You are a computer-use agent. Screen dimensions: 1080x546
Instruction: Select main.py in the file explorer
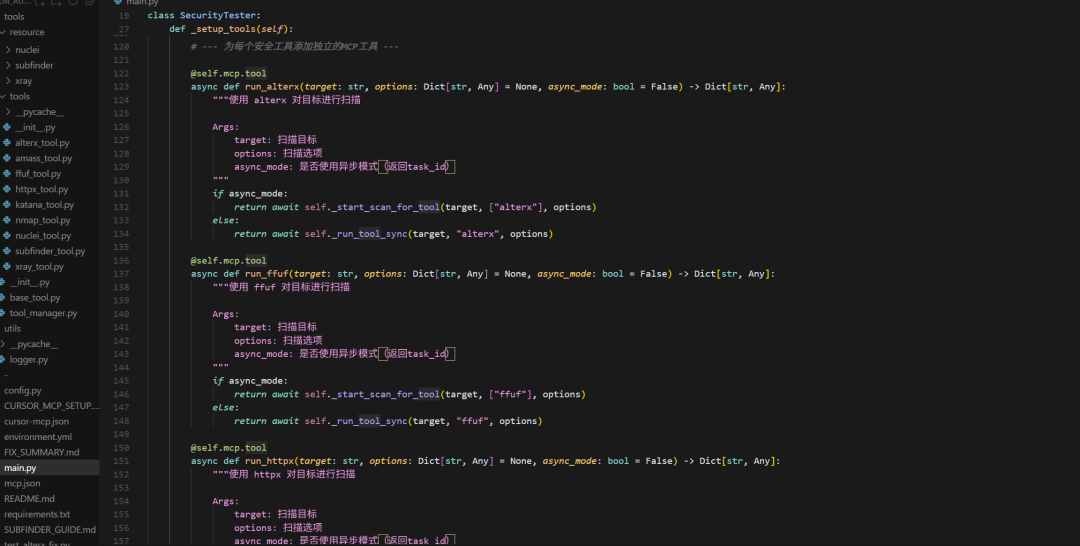pyautogui.click(x=20, y=468)
